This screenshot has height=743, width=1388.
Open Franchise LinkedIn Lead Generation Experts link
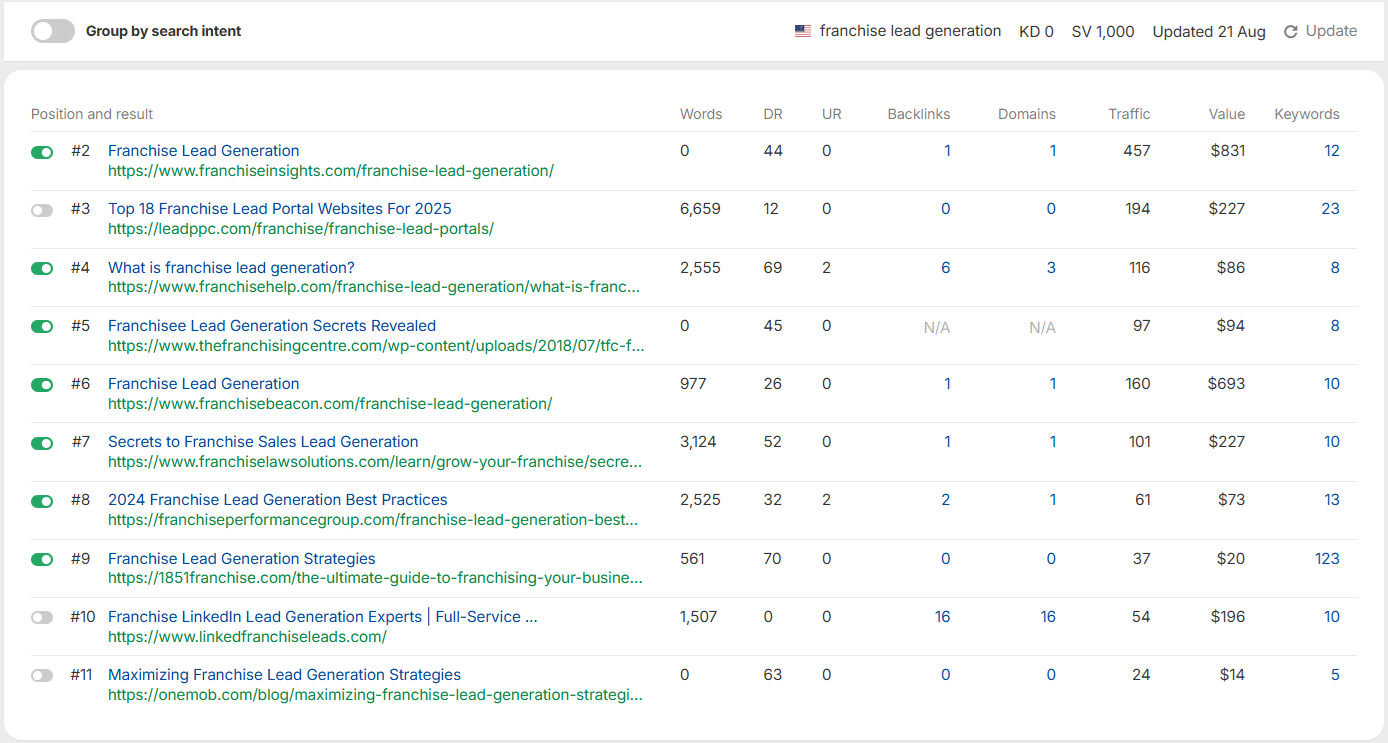[x=323, y=616]
